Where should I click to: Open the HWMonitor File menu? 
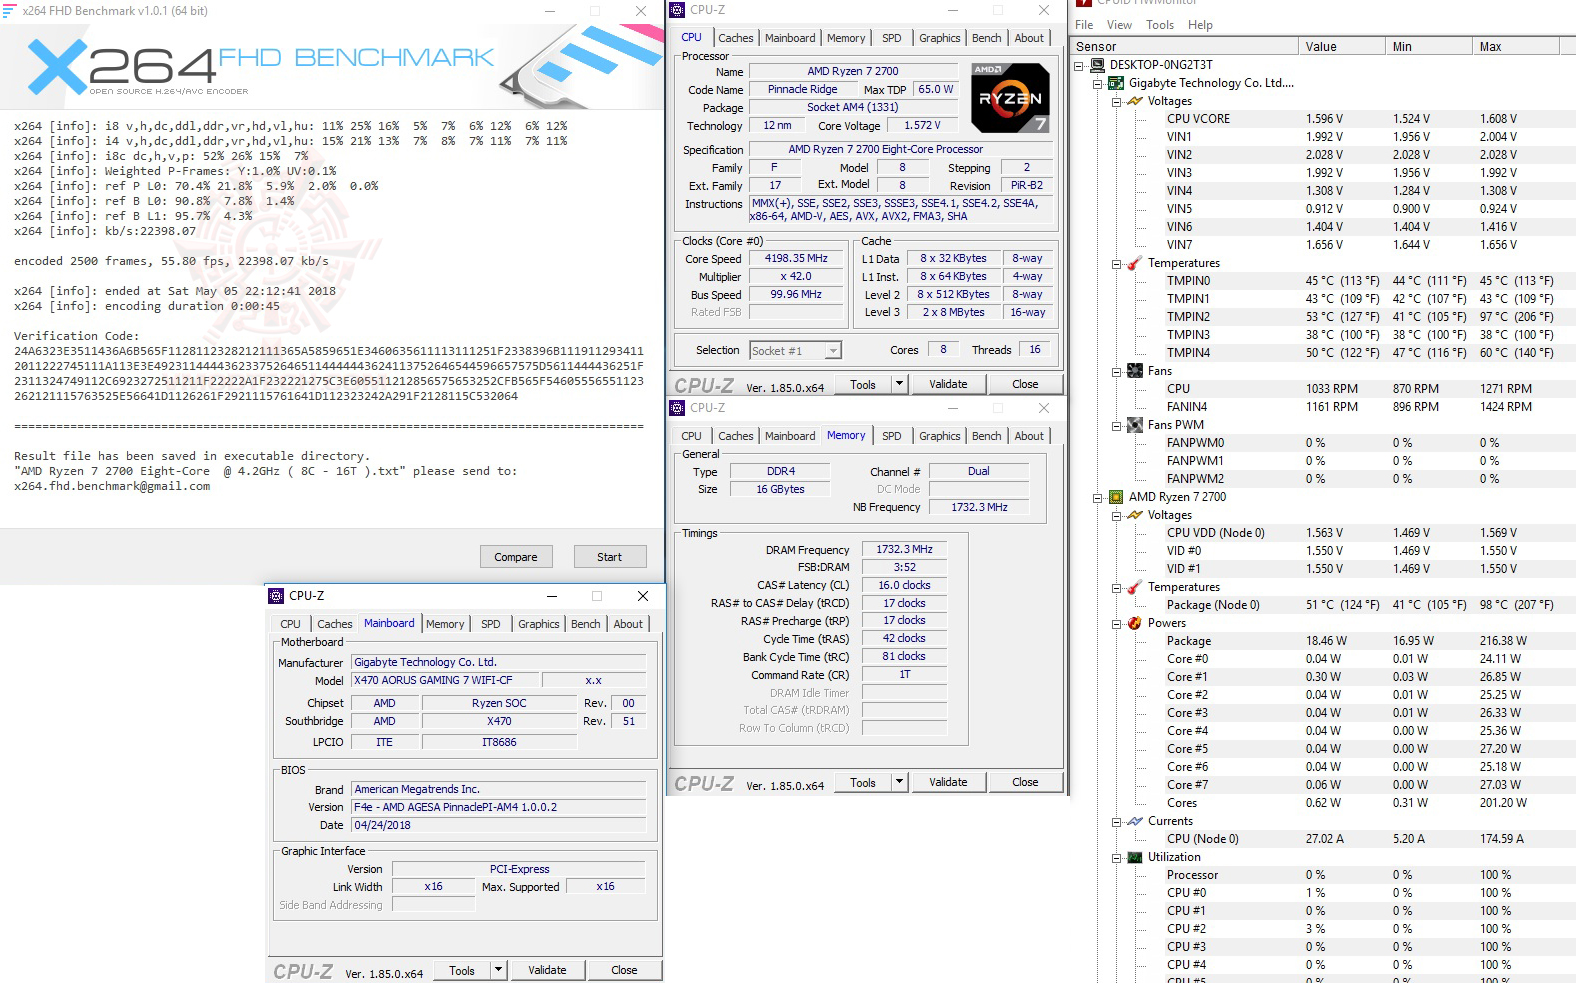[1084, 25]
